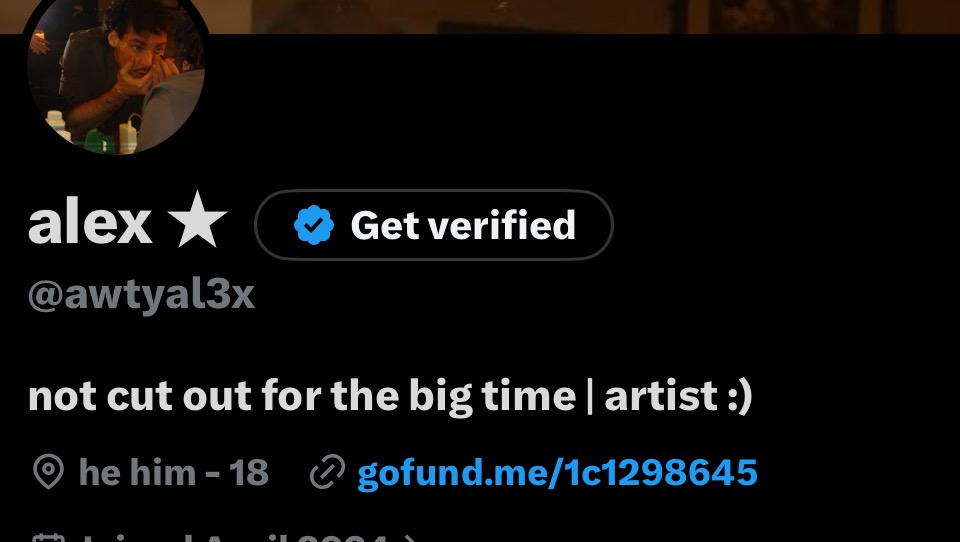Select the "he him - 18" location text

[173, 473]
